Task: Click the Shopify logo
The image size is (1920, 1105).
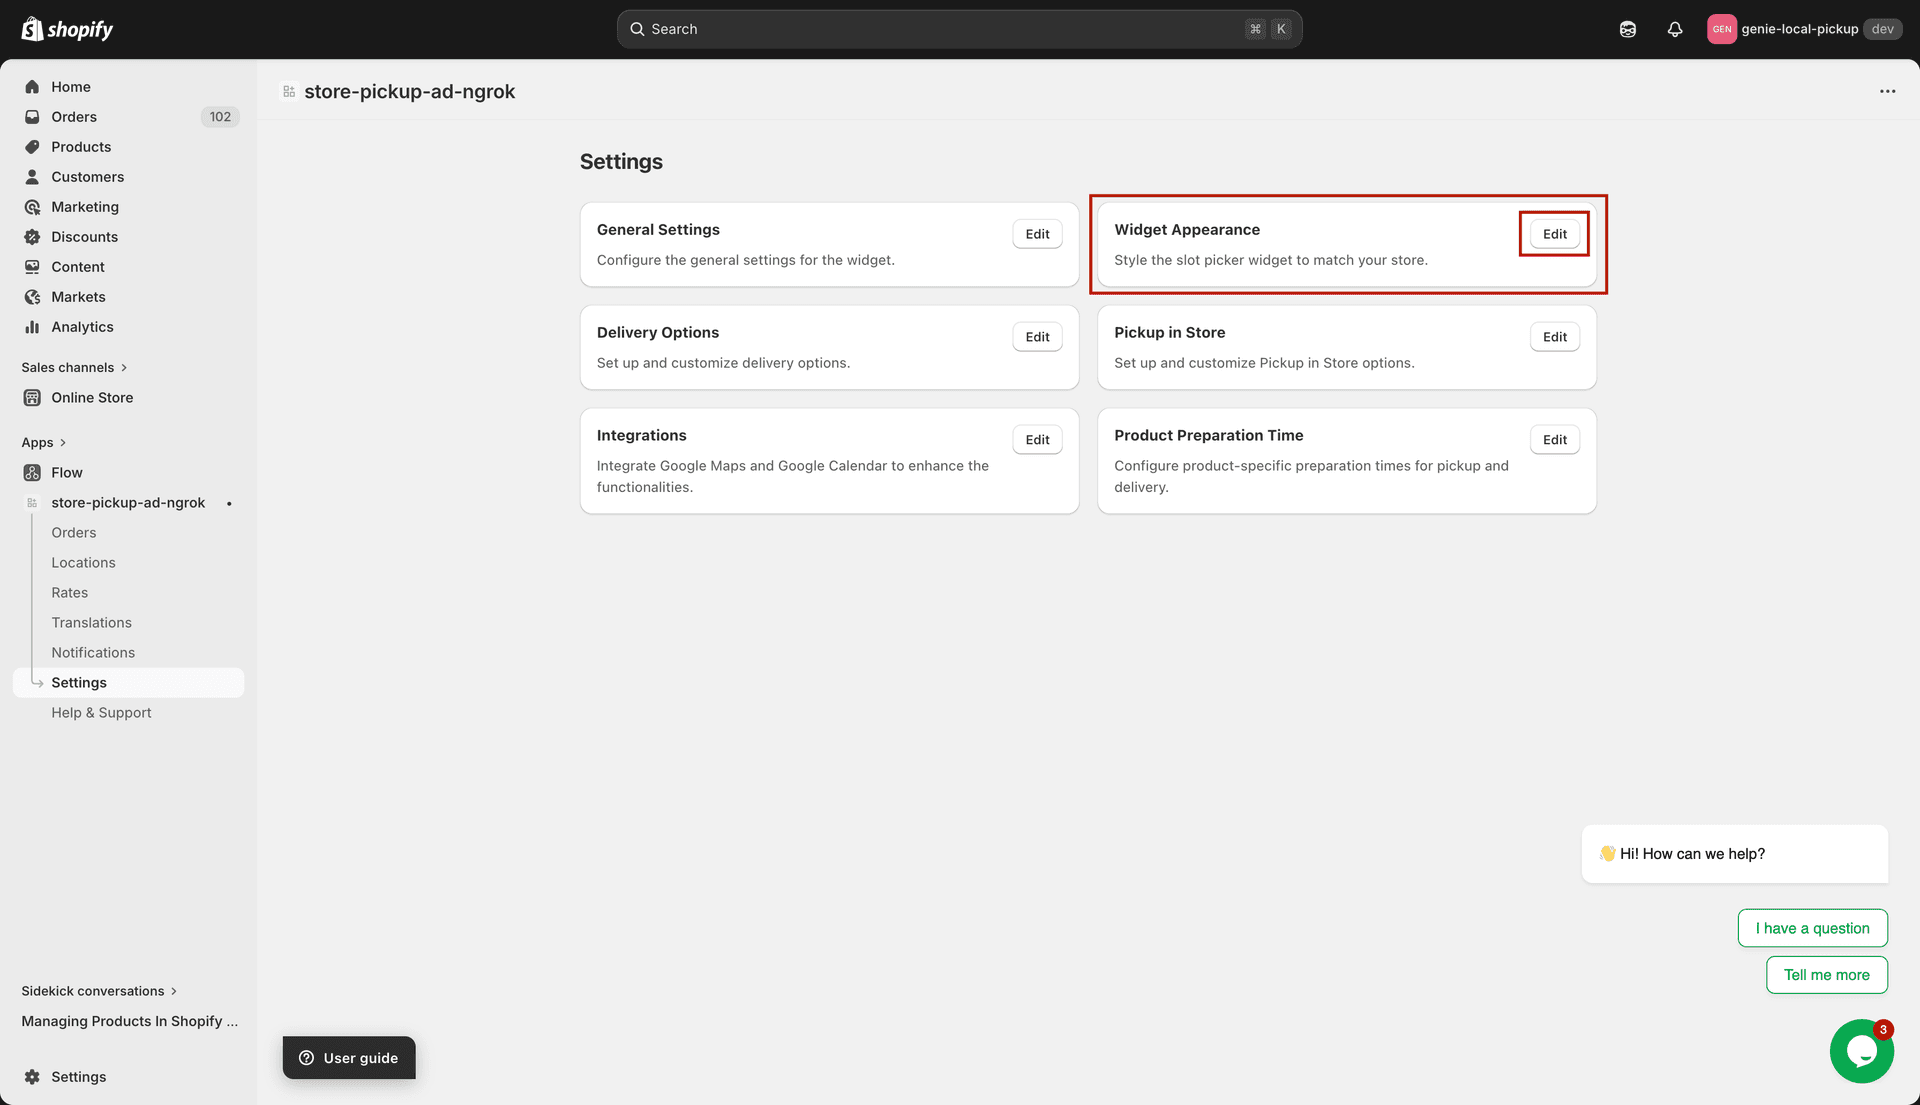Action: [x=66, y=28]
